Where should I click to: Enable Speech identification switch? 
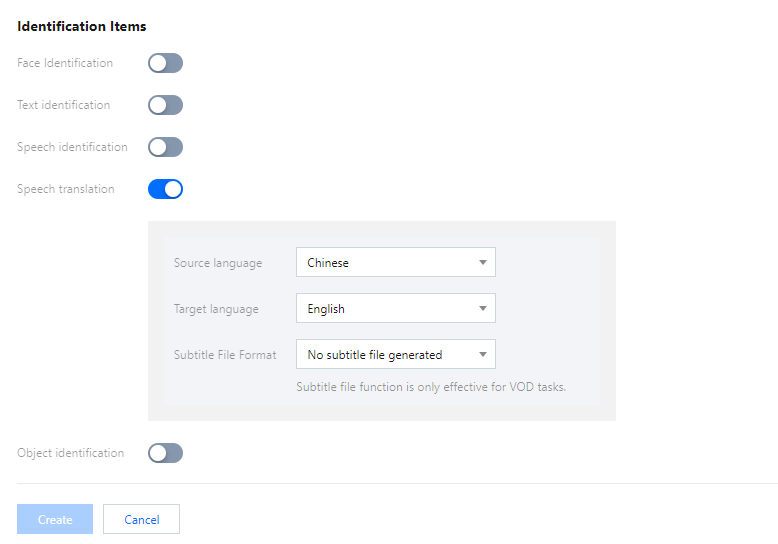tap(165, 147)
